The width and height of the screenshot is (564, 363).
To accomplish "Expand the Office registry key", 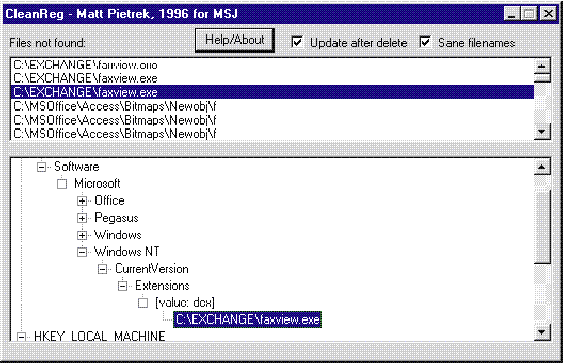I will [x=82, y=201].
